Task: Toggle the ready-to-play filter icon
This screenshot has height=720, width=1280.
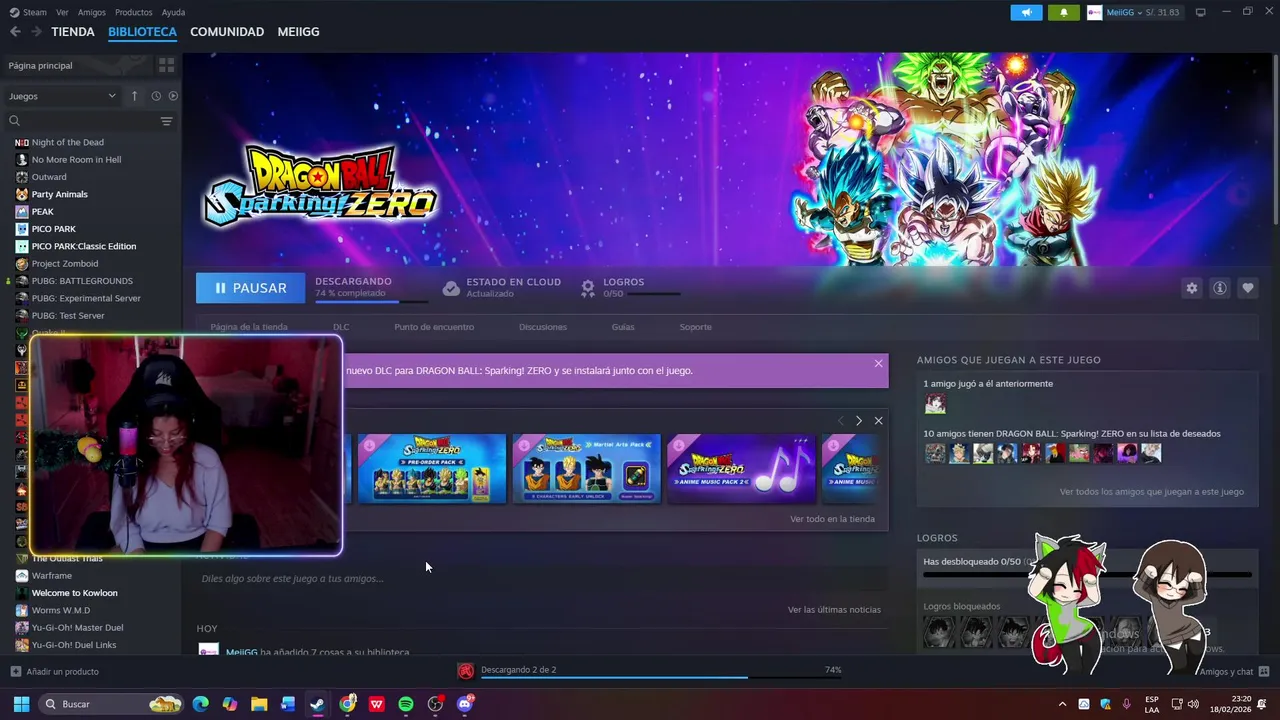Action: click(173, 96)
